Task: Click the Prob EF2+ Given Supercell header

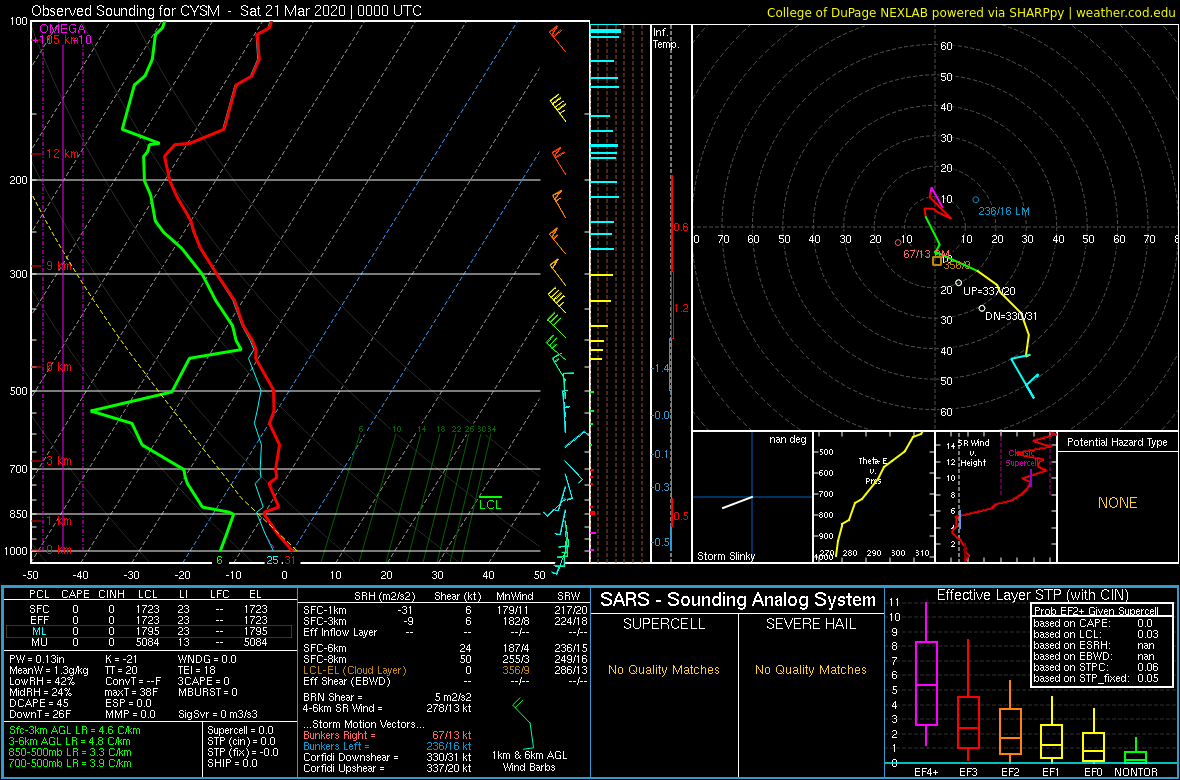Action: (x=1097, y=611)
